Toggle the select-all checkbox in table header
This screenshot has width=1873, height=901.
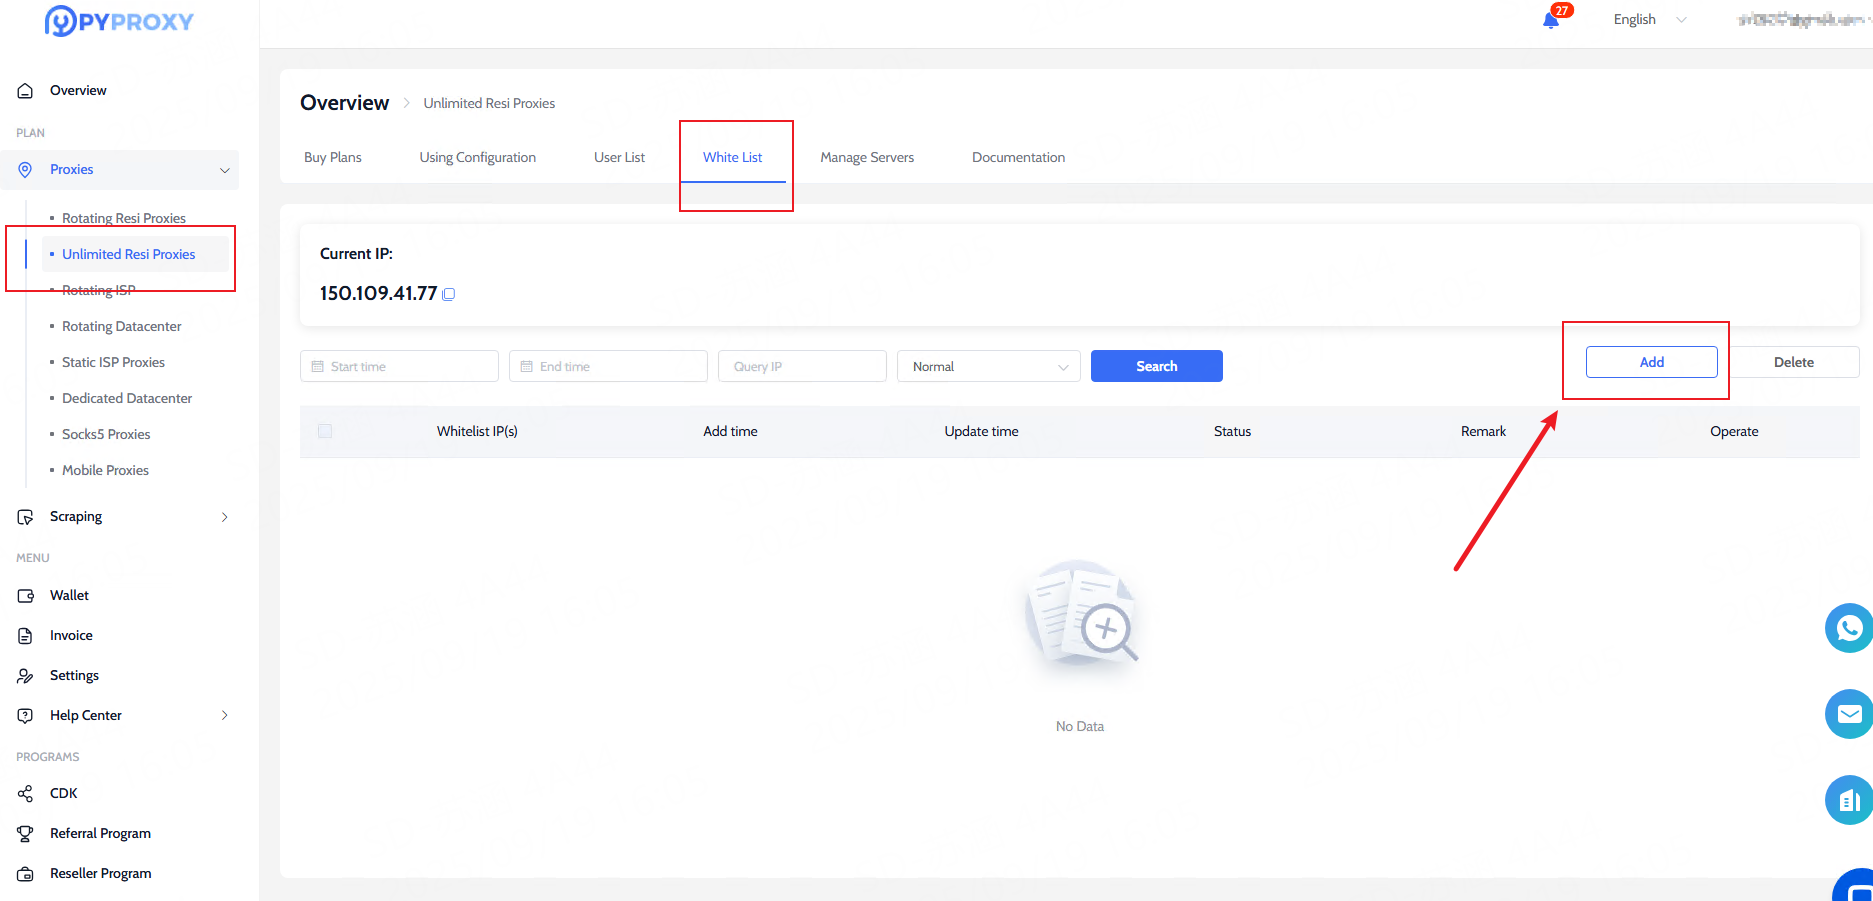[325, 431]
